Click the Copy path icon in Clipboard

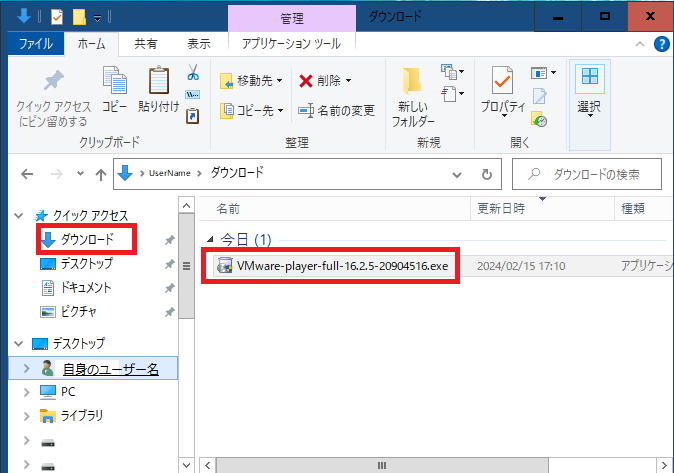click(x=193, y=95)
